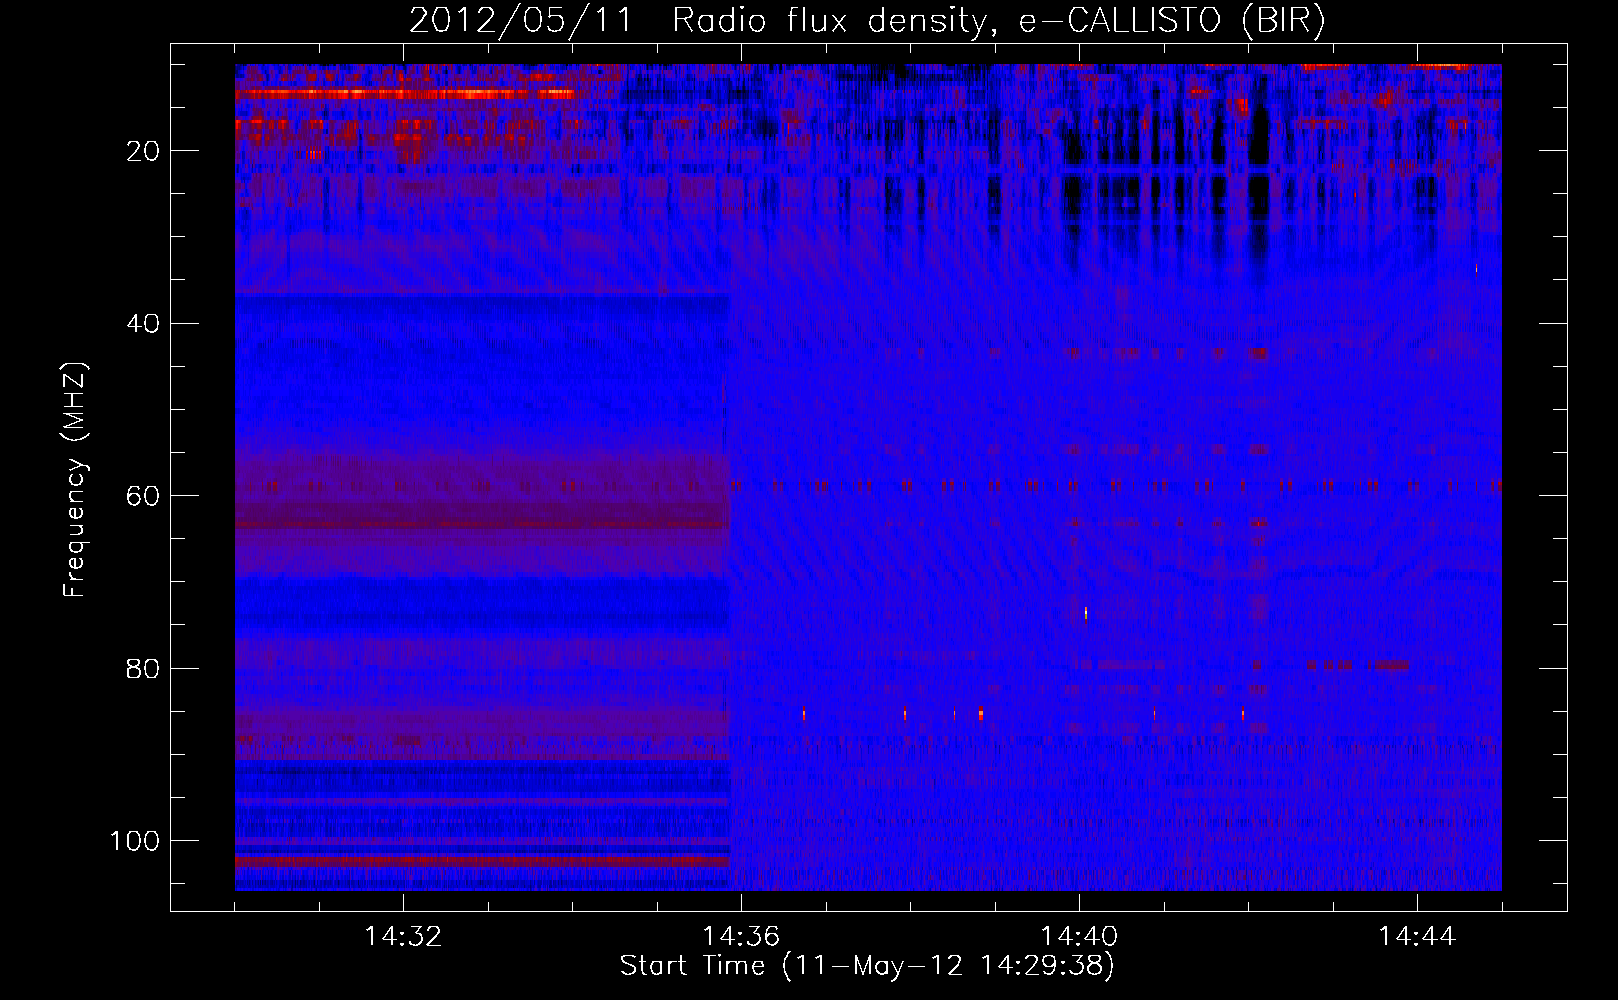The width and height of the screenshot is (1618, 1000).
Task: Click the 100 MHz frequency tick label
Action: (x=135, y=841)
